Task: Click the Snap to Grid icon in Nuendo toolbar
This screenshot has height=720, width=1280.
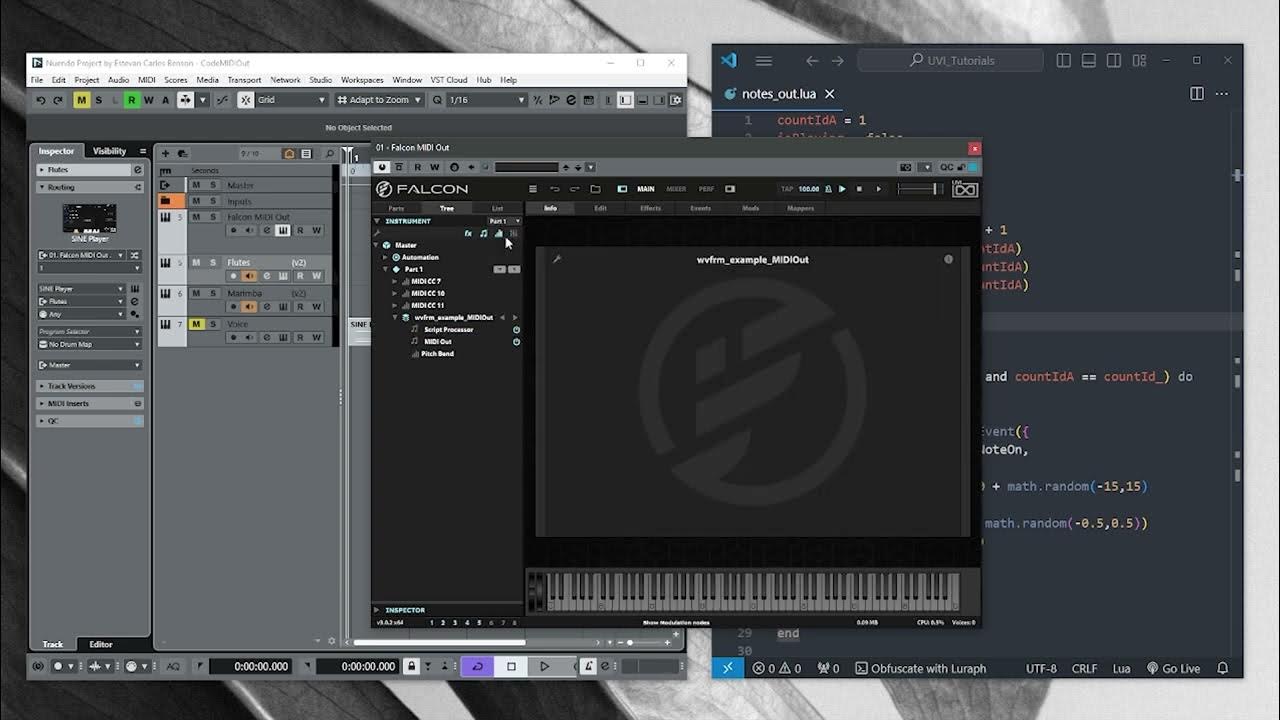Action: click(246, 100)
